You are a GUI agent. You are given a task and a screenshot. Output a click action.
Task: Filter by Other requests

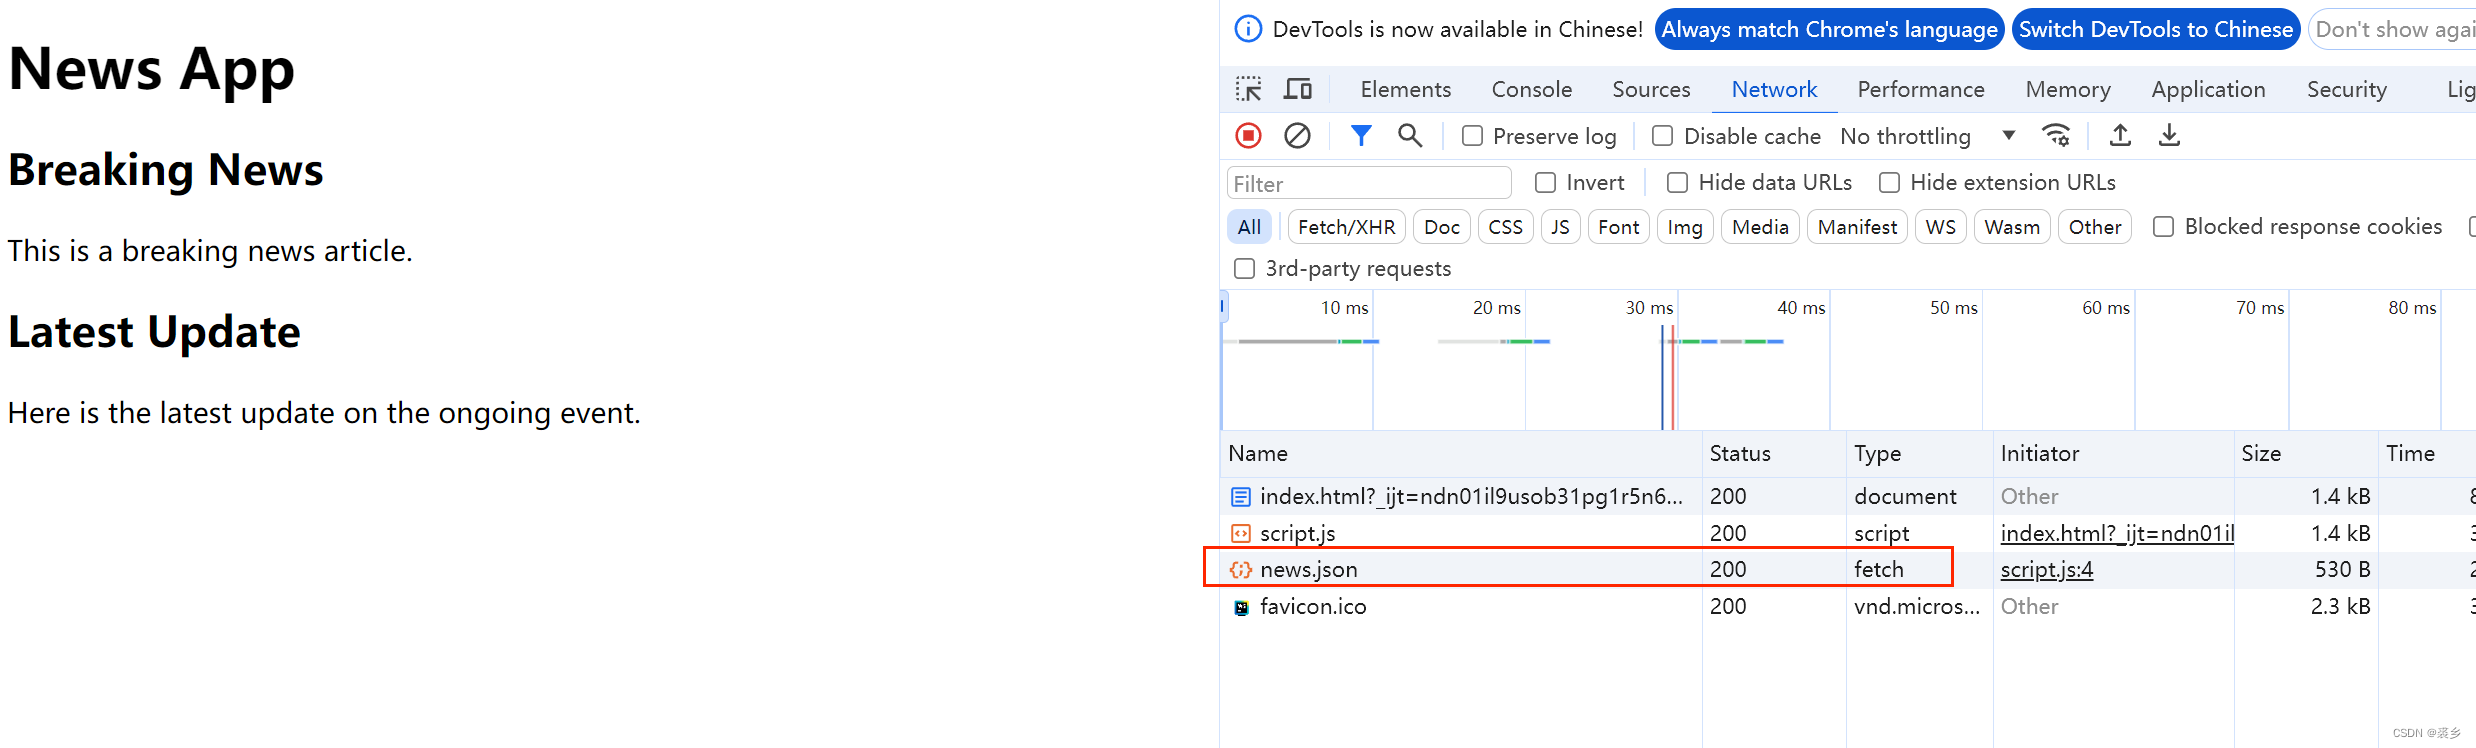[x=2094, y=227]
